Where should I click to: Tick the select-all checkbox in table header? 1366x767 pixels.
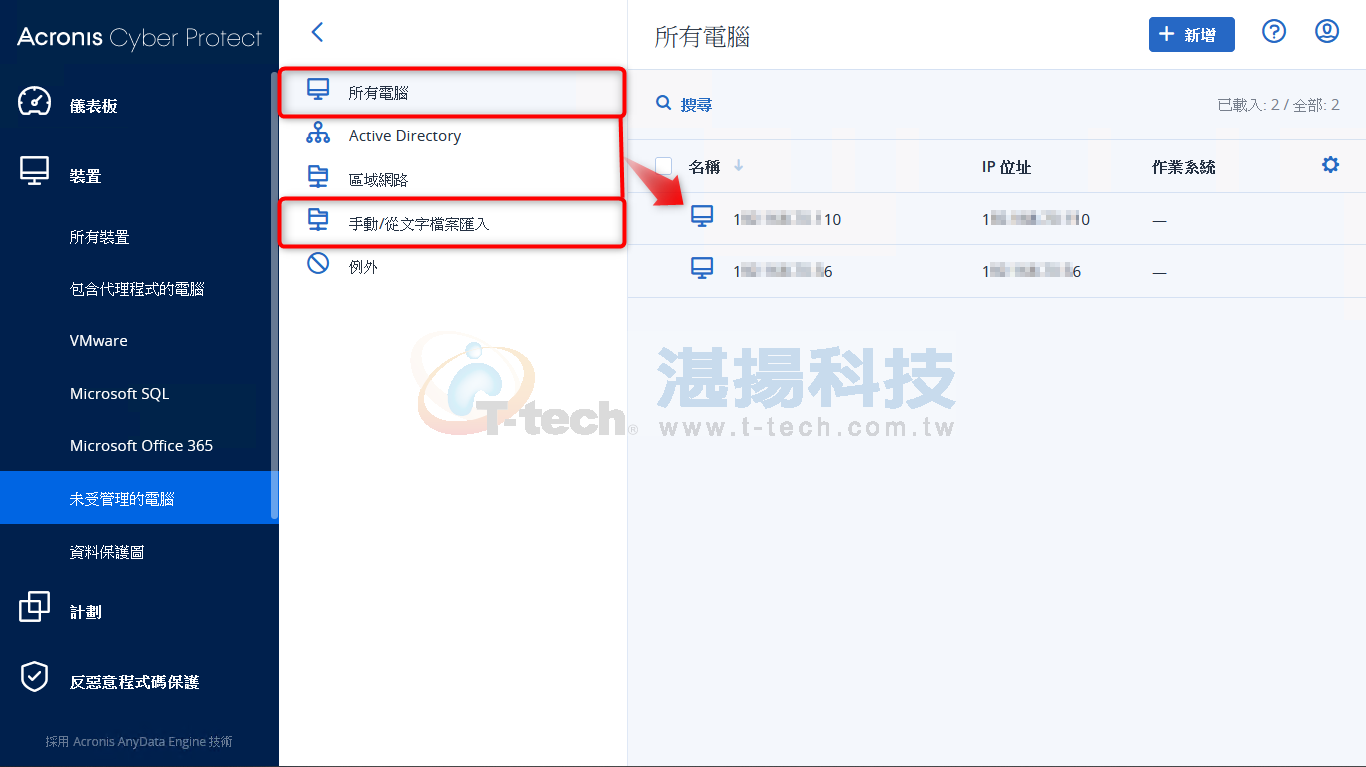tap(664, 166)
